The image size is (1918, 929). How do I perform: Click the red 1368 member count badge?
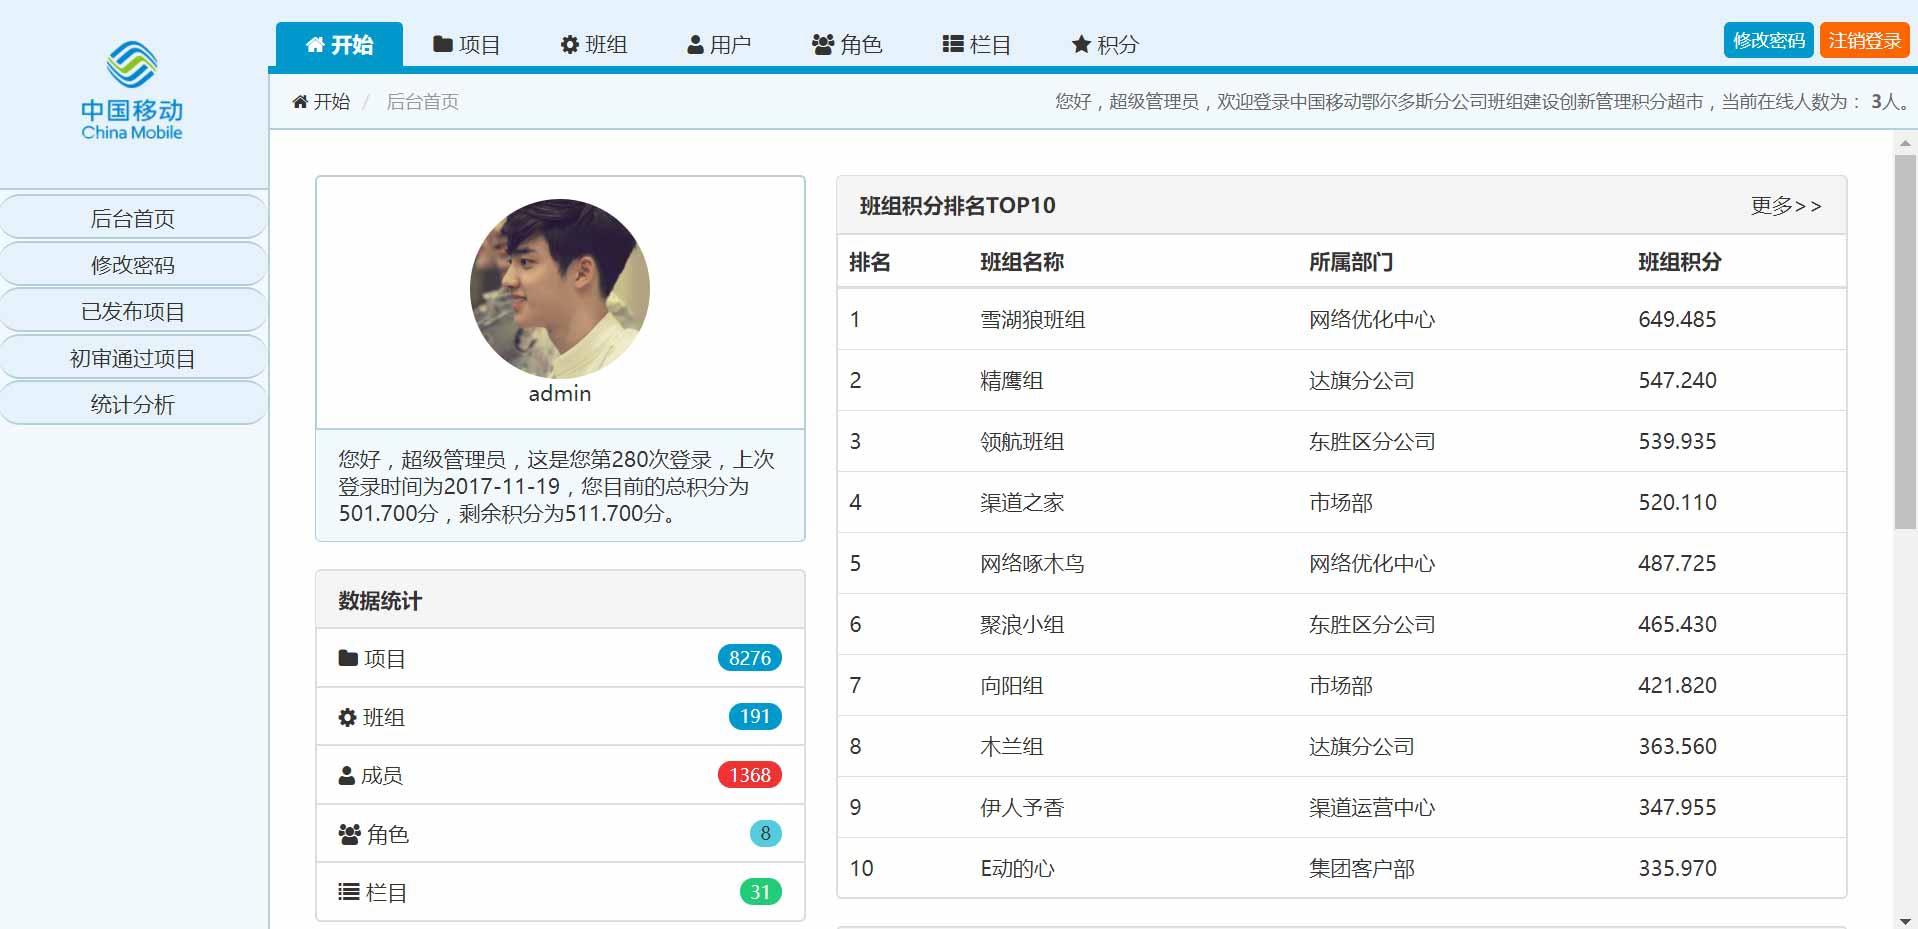[749, 775]
